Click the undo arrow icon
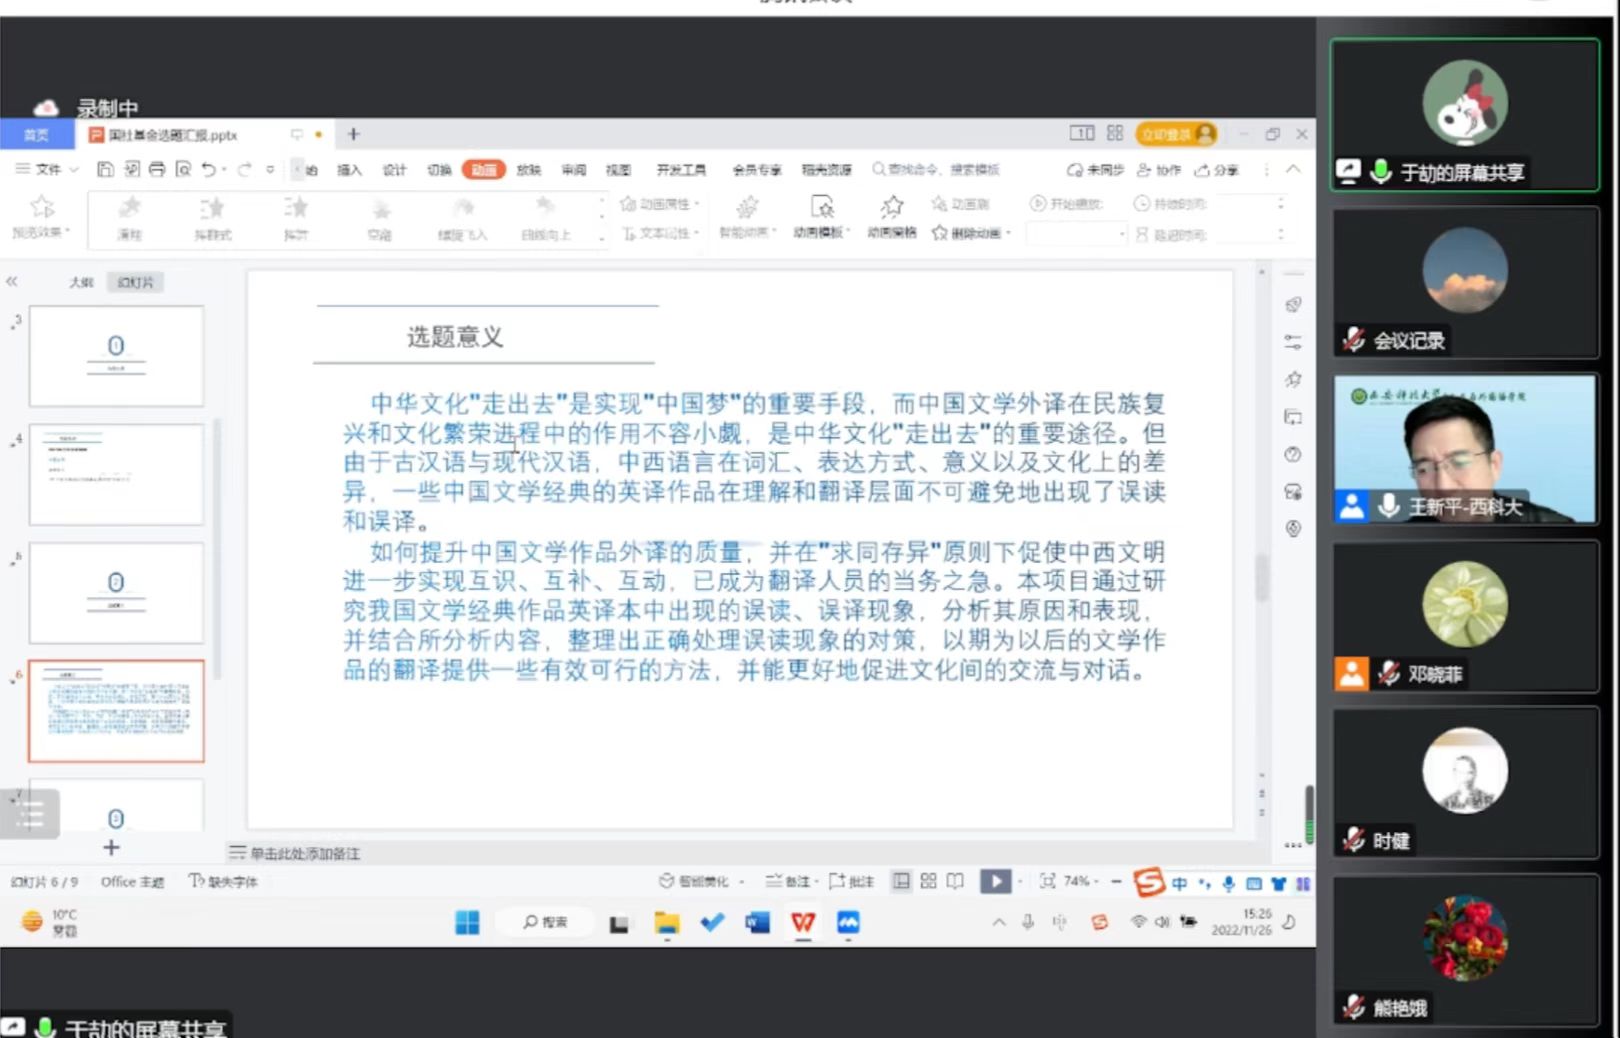This screenshot has height=1038, width=1620. click(208, 170)
